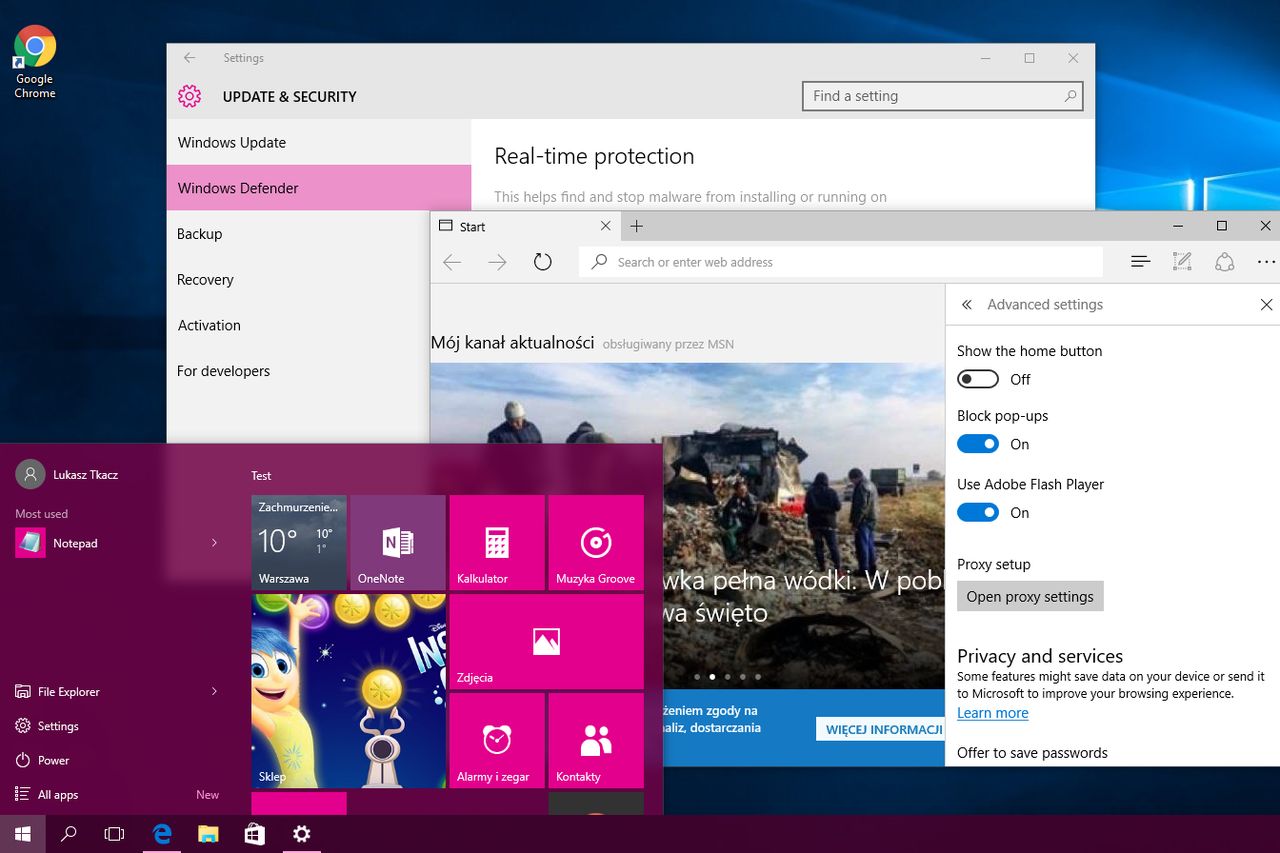Click the Find a setting search box

coord(942,96)
